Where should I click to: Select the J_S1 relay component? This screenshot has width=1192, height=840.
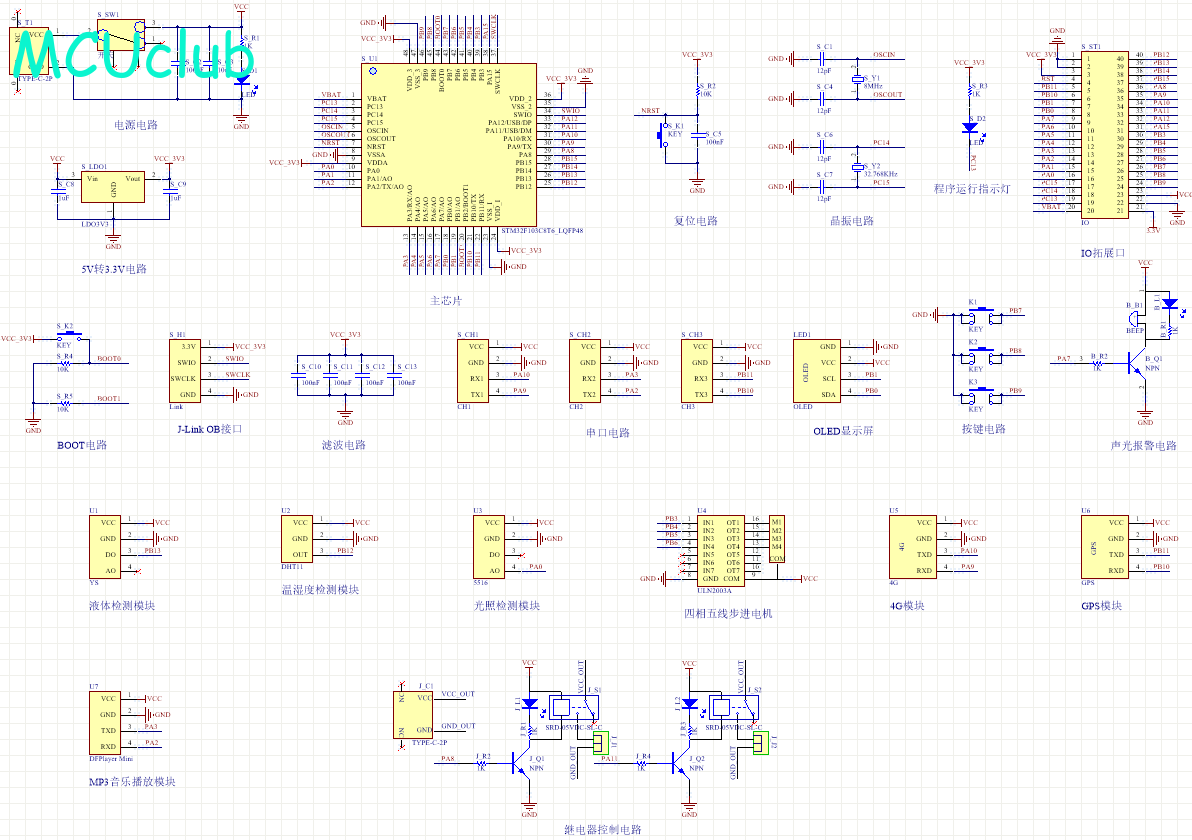point(574,707)
